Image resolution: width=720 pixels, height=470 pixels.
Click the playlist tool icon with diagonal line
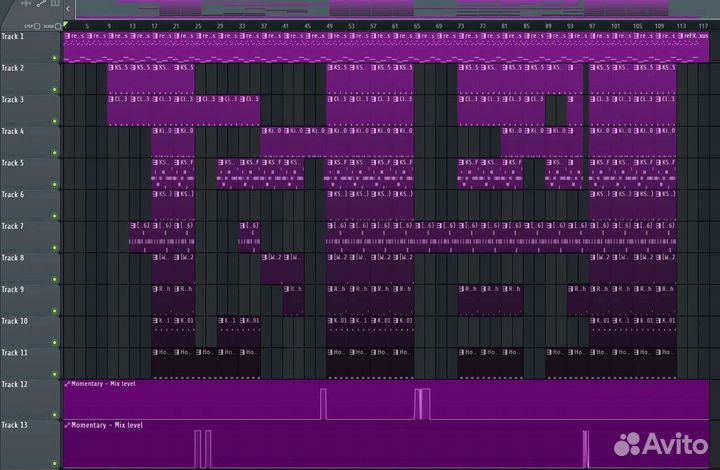click(x=41, y=5)
